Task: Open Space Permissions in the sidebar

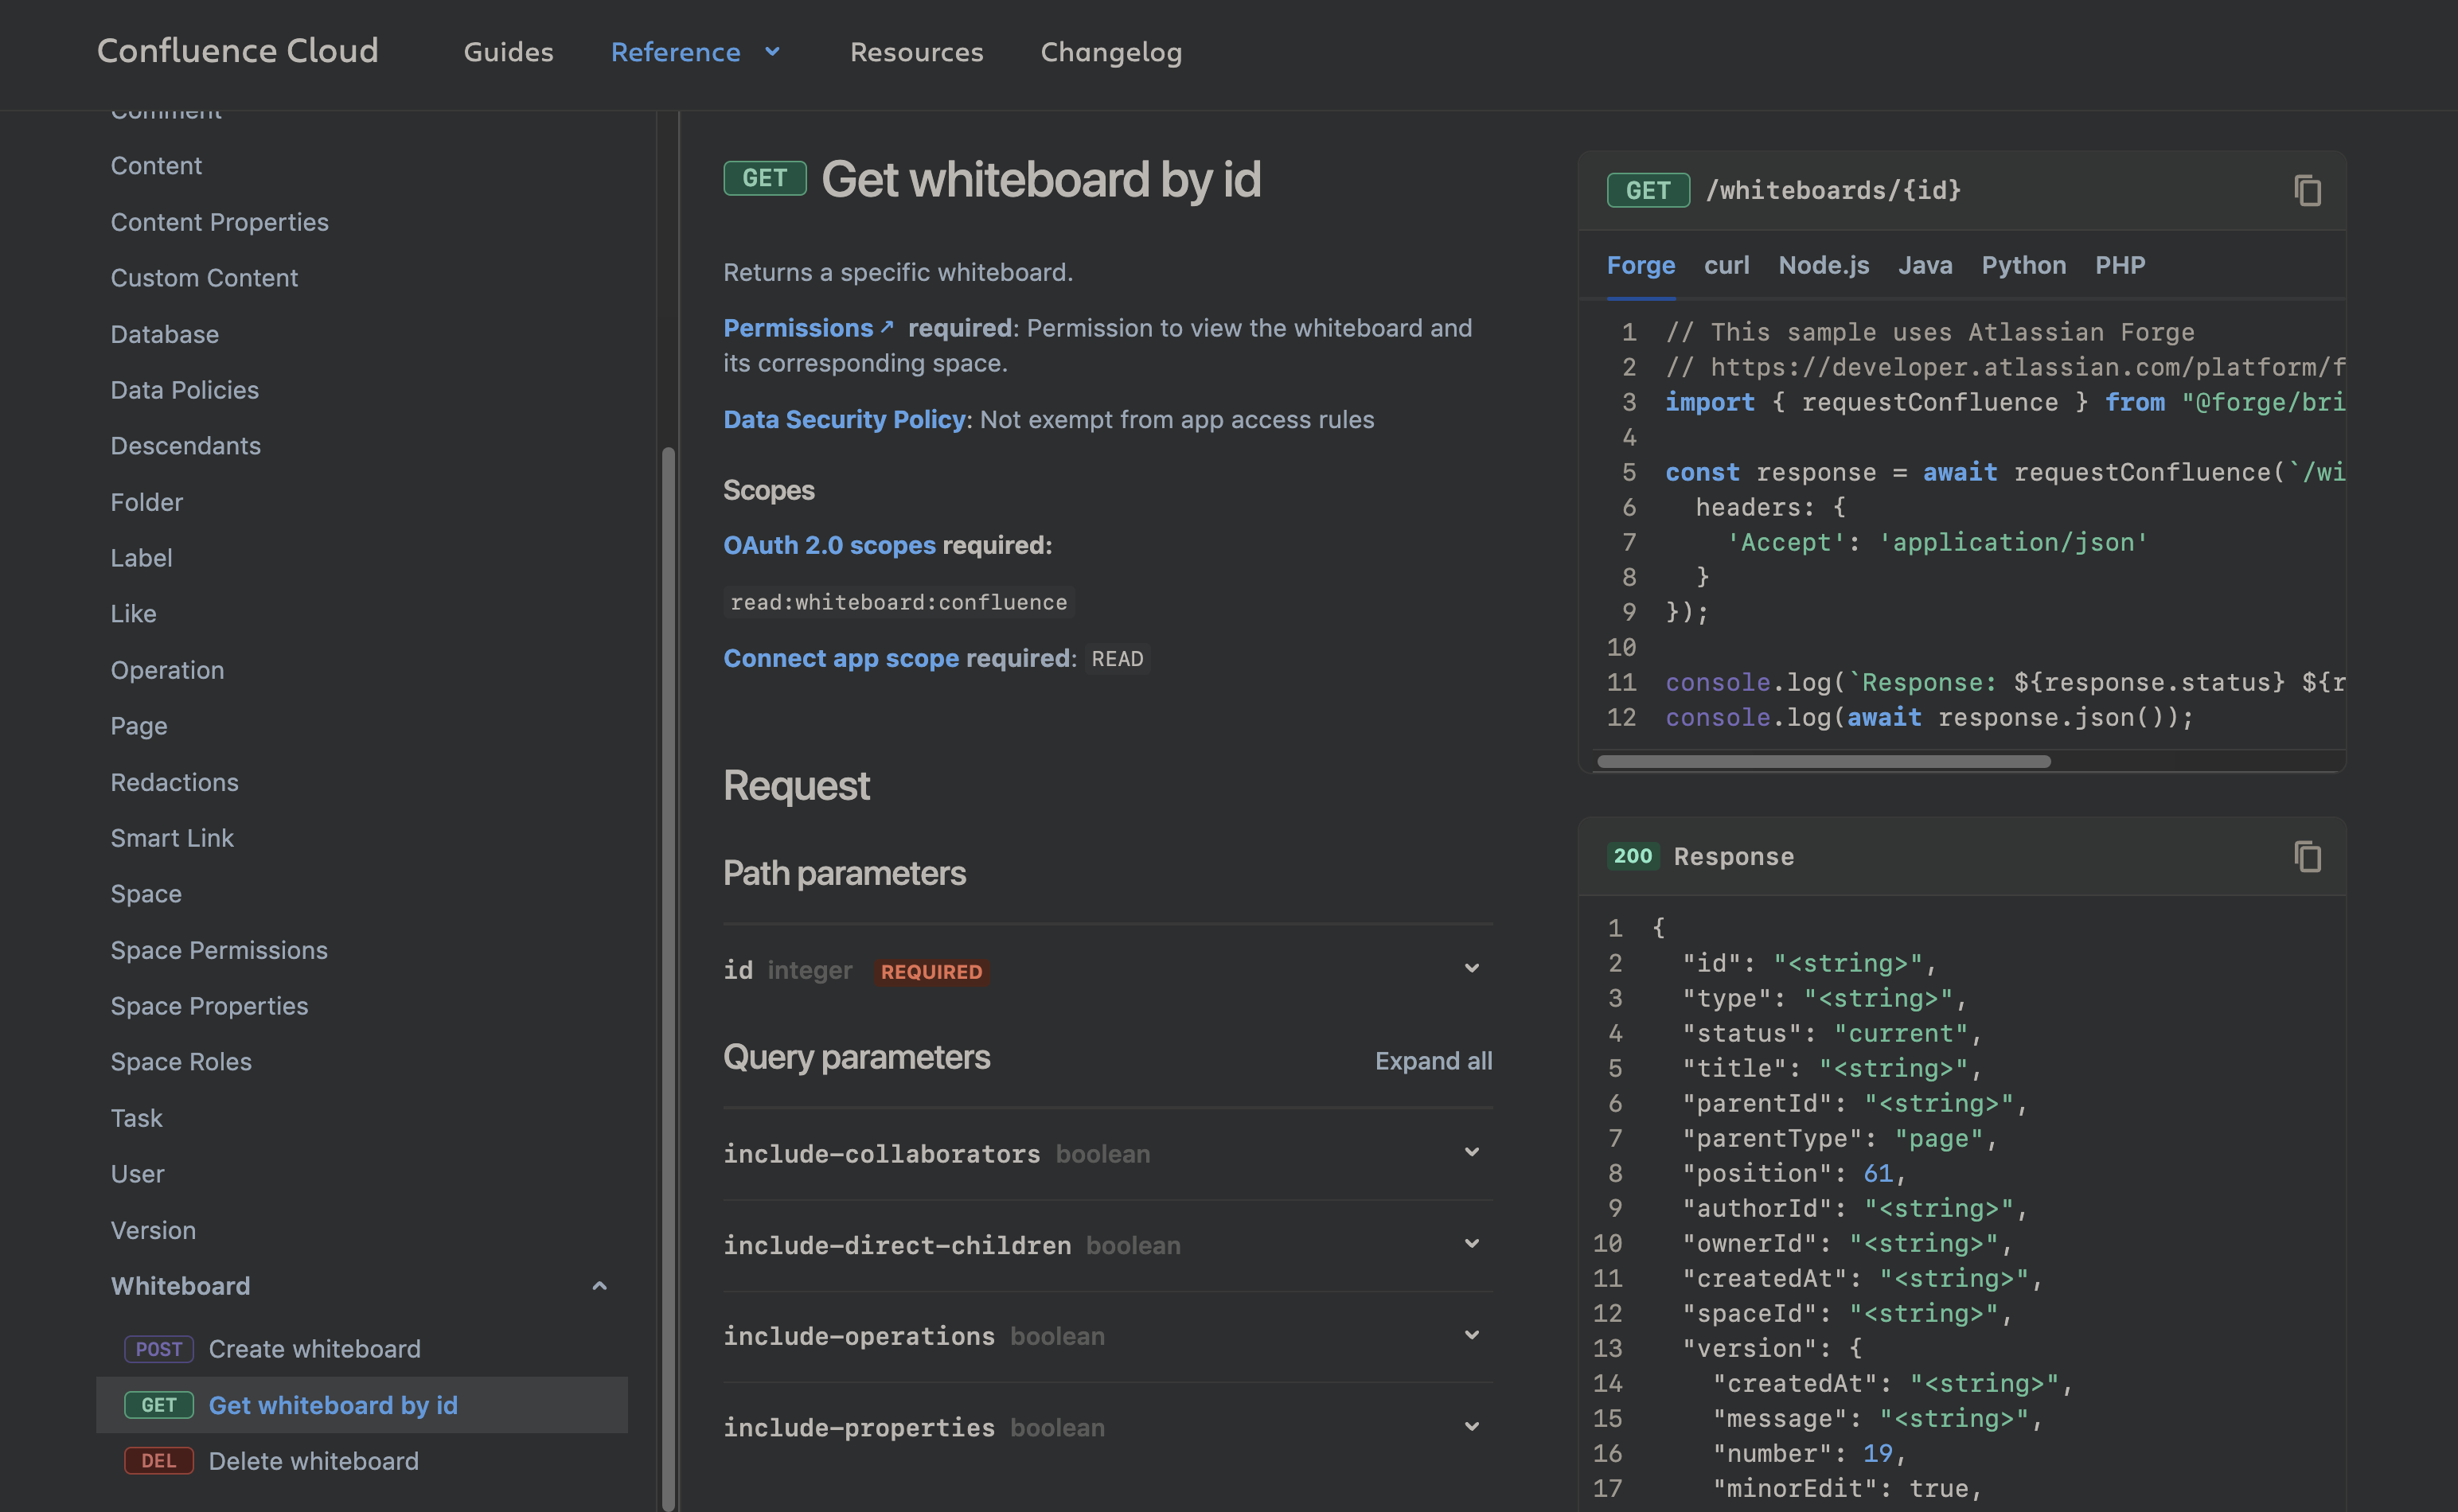Action: (219, 950)
